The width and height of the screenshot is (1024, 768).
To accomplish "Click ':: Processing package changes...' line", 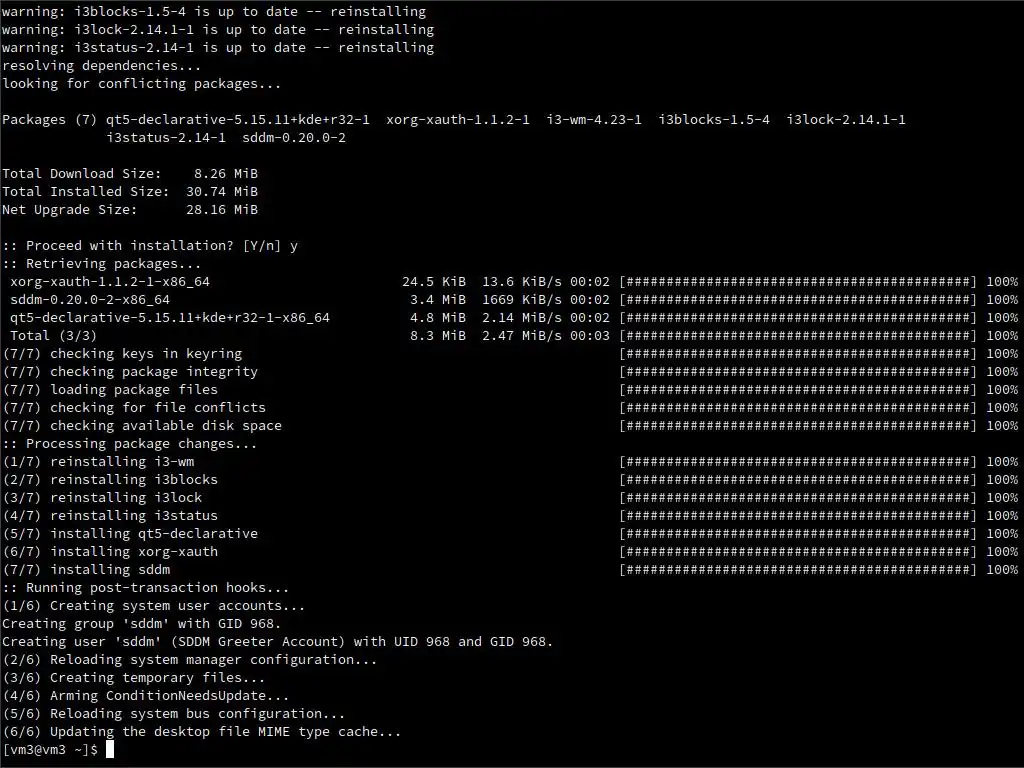I will [x=129, y=443].
